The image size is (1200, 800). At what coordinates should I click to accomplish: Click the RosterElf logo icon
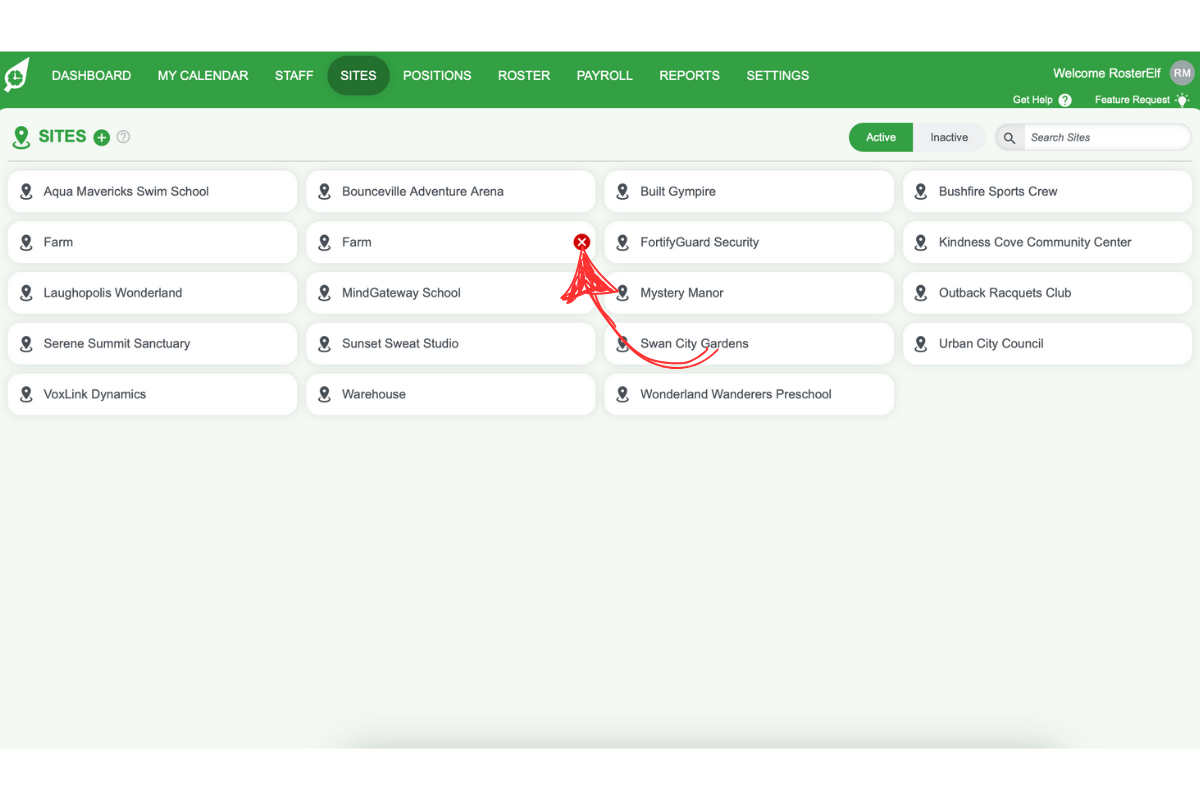point(17,76)
